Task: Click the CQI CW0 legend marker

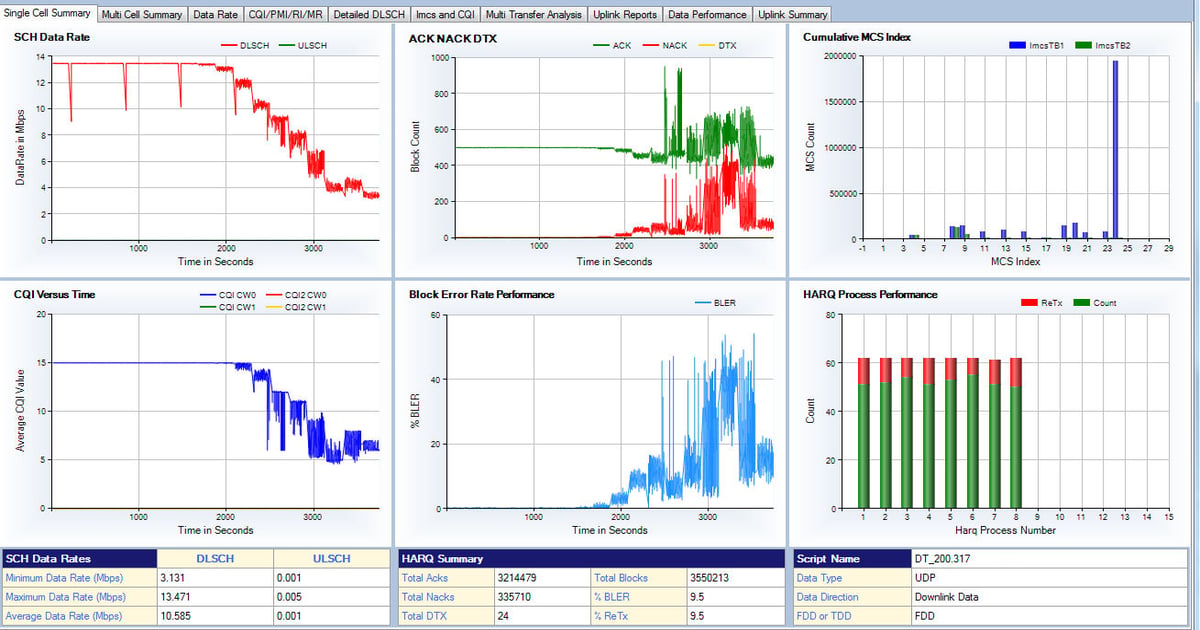Action: coord(209,295)
